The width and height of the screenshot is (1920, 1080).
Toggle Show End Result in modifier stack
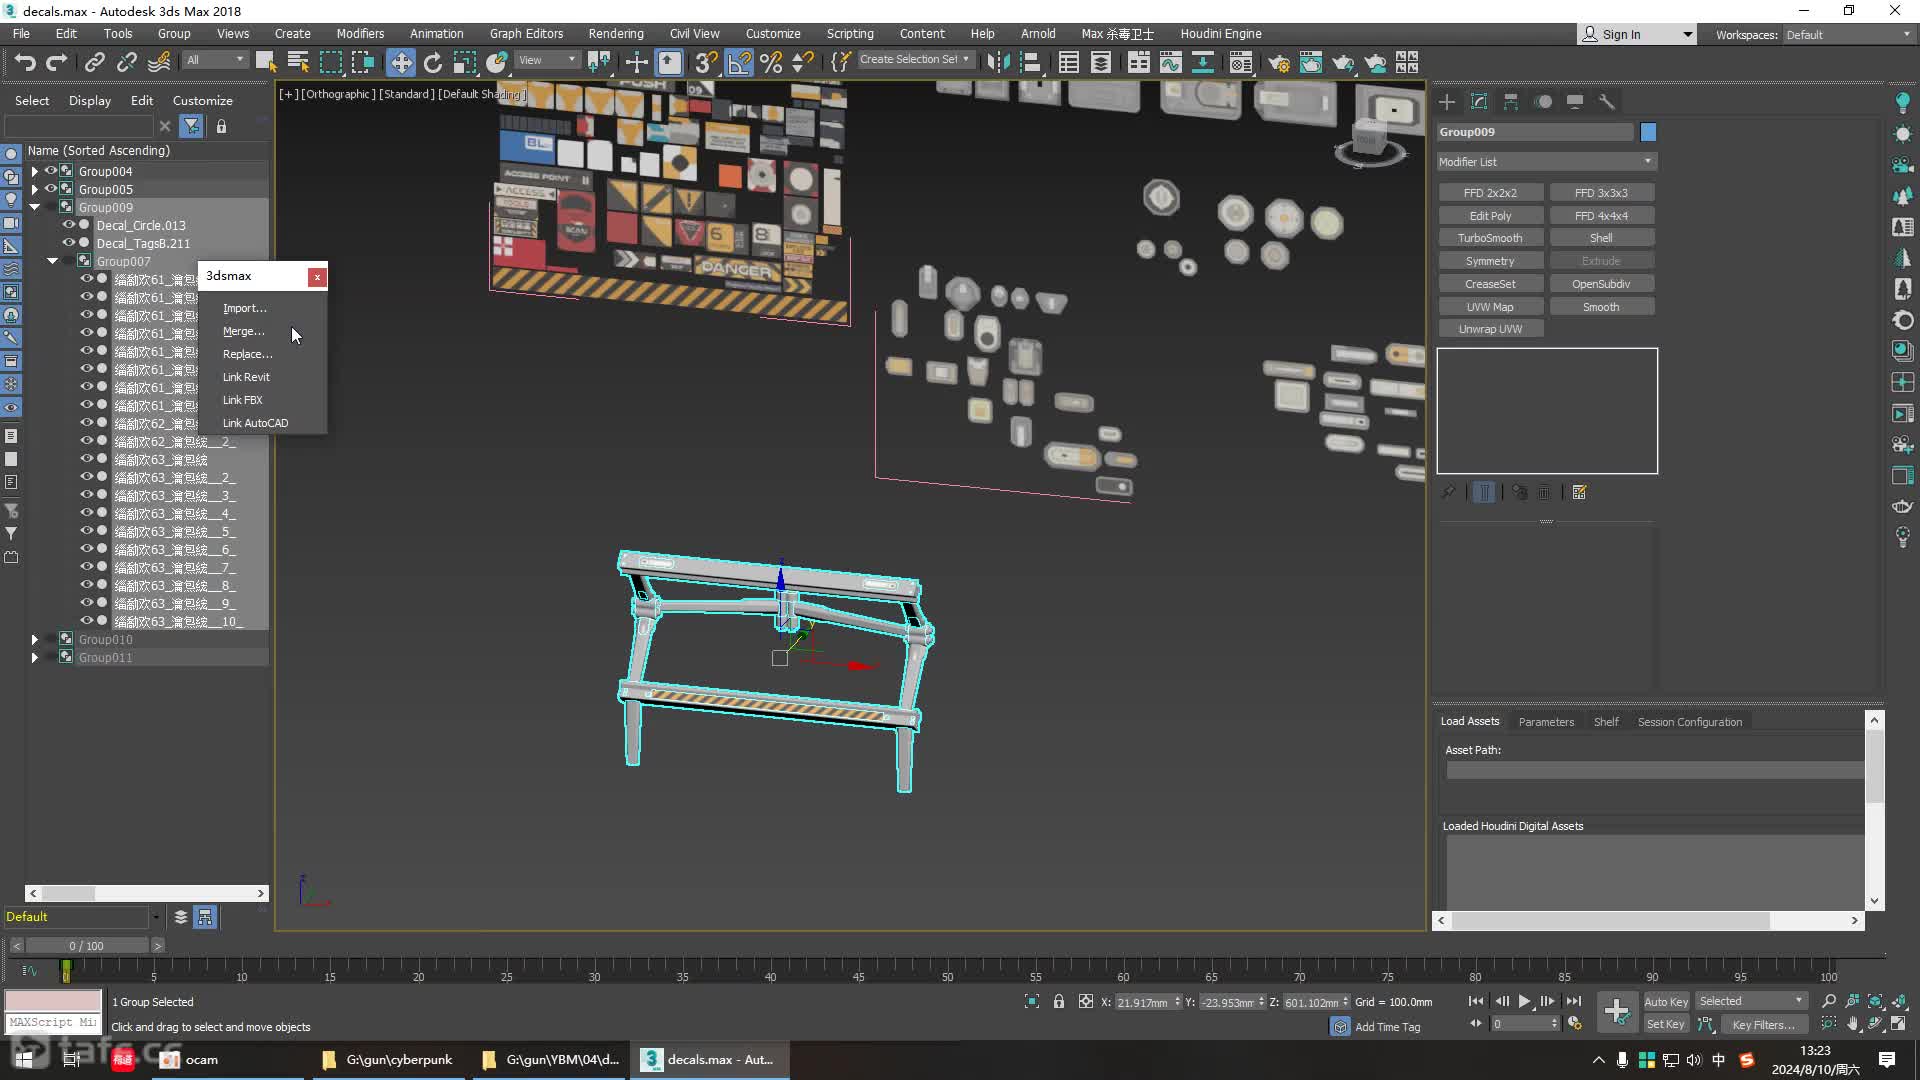(1484, 492)
